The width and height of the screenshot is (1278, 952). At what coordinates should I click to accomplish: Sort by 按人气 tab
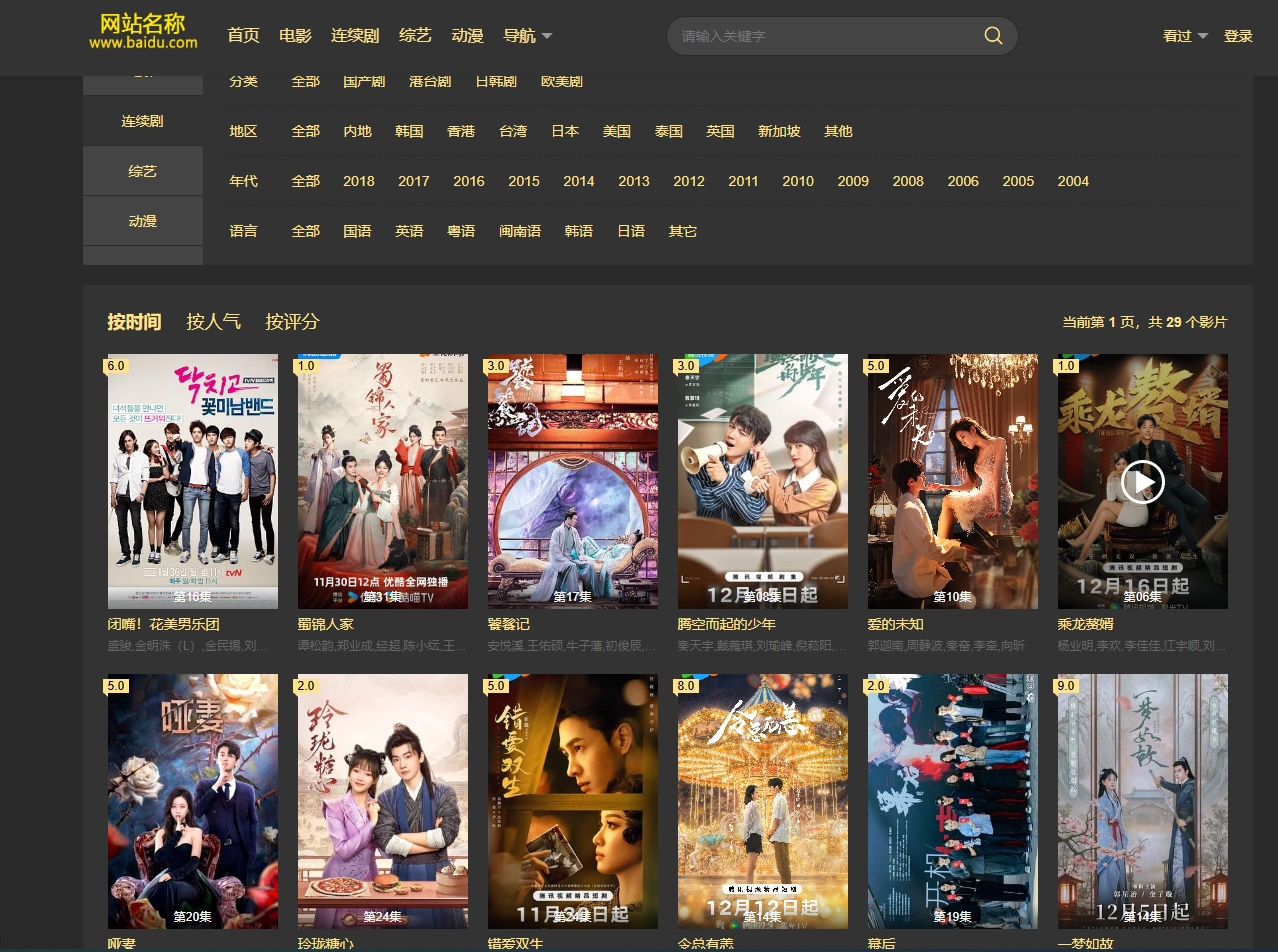[x=213, y=322]
